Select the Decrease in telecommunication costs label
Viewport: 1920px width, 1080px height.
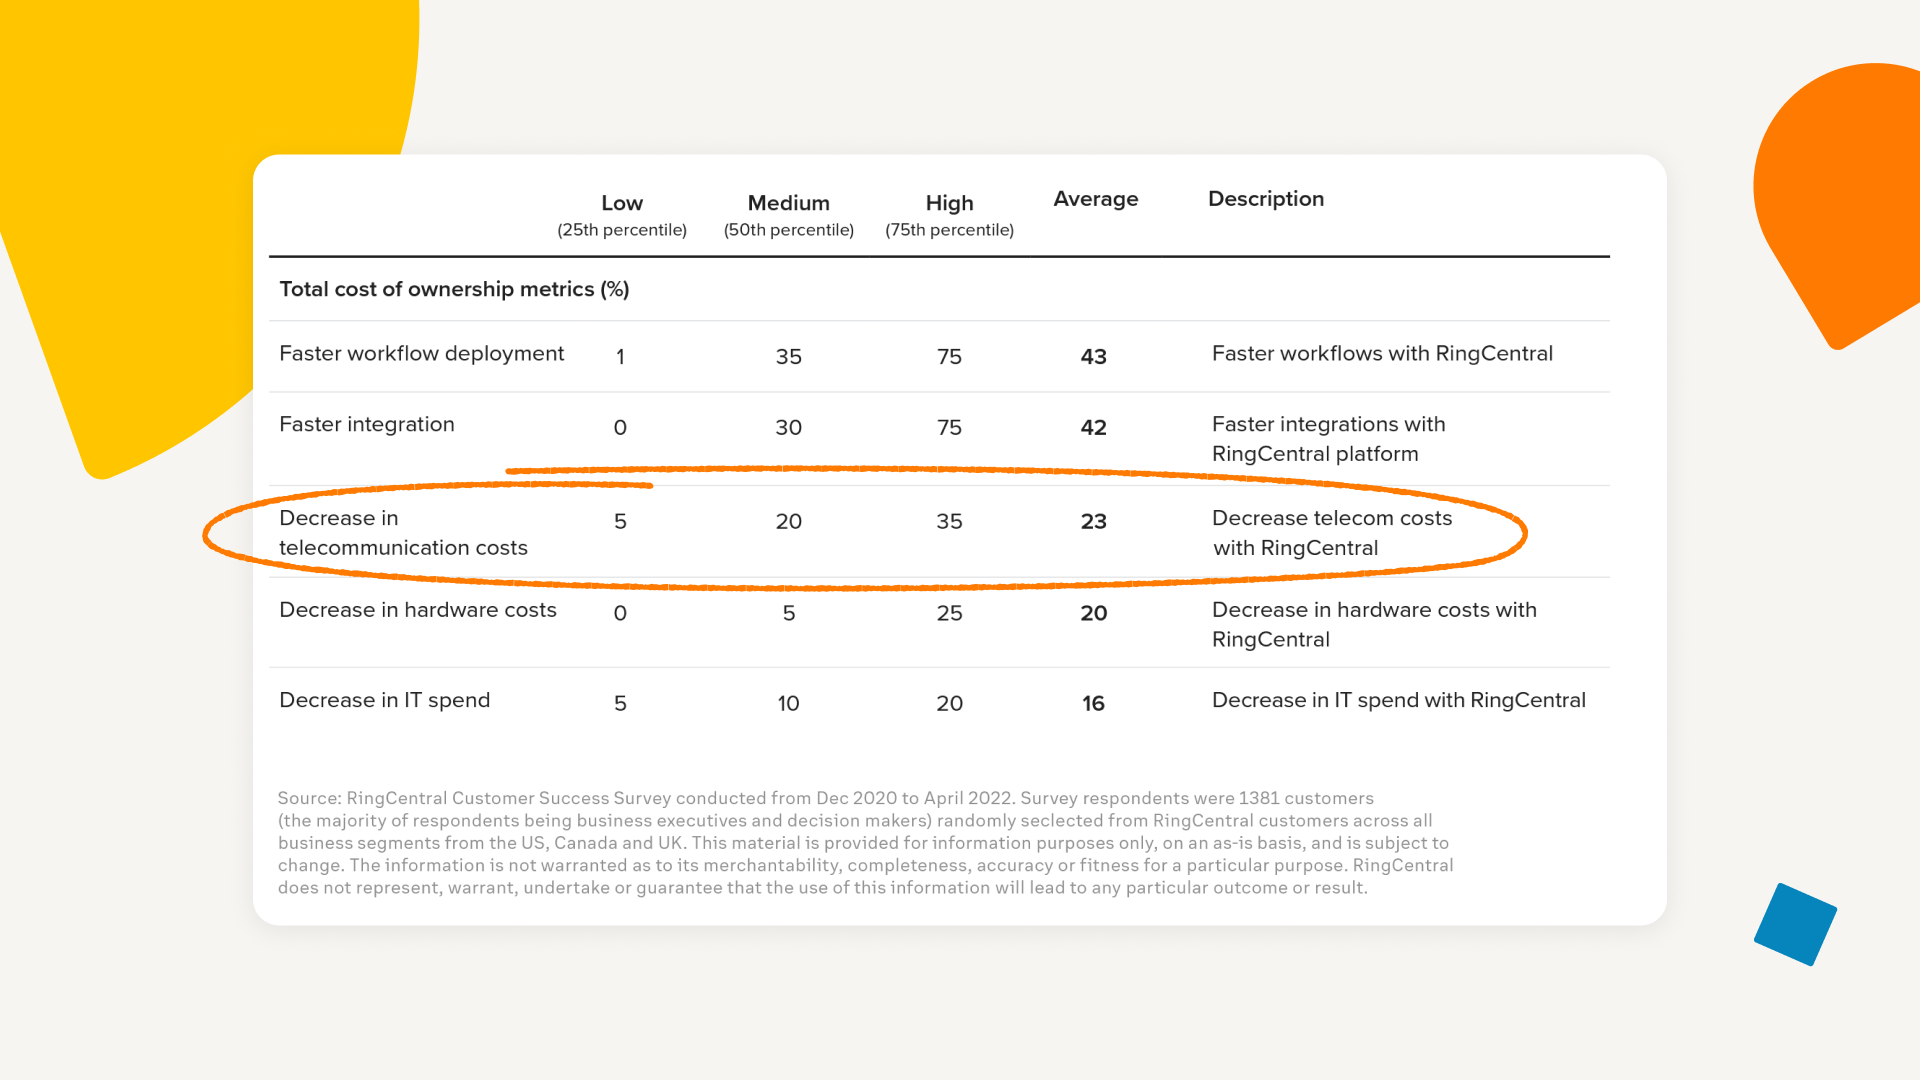point(402,533)
